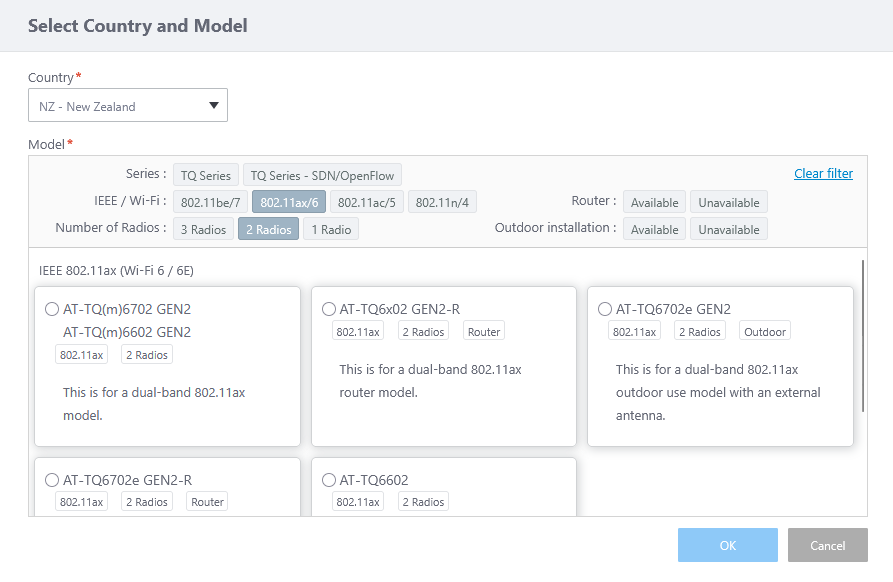Select AT-TQ6702e GEN2 radio button
893x582 pixels.
click(x=605, y=309)
